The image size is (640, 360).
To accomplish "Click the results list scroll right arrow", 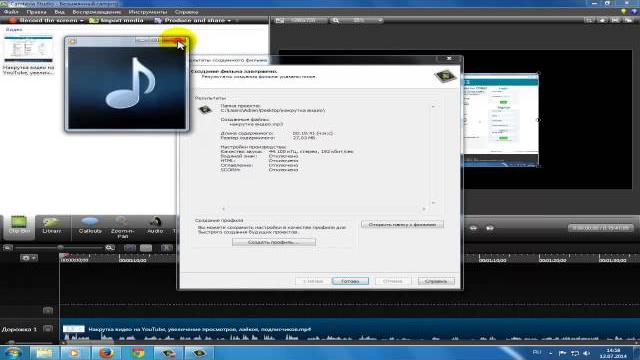I will 424,209.
